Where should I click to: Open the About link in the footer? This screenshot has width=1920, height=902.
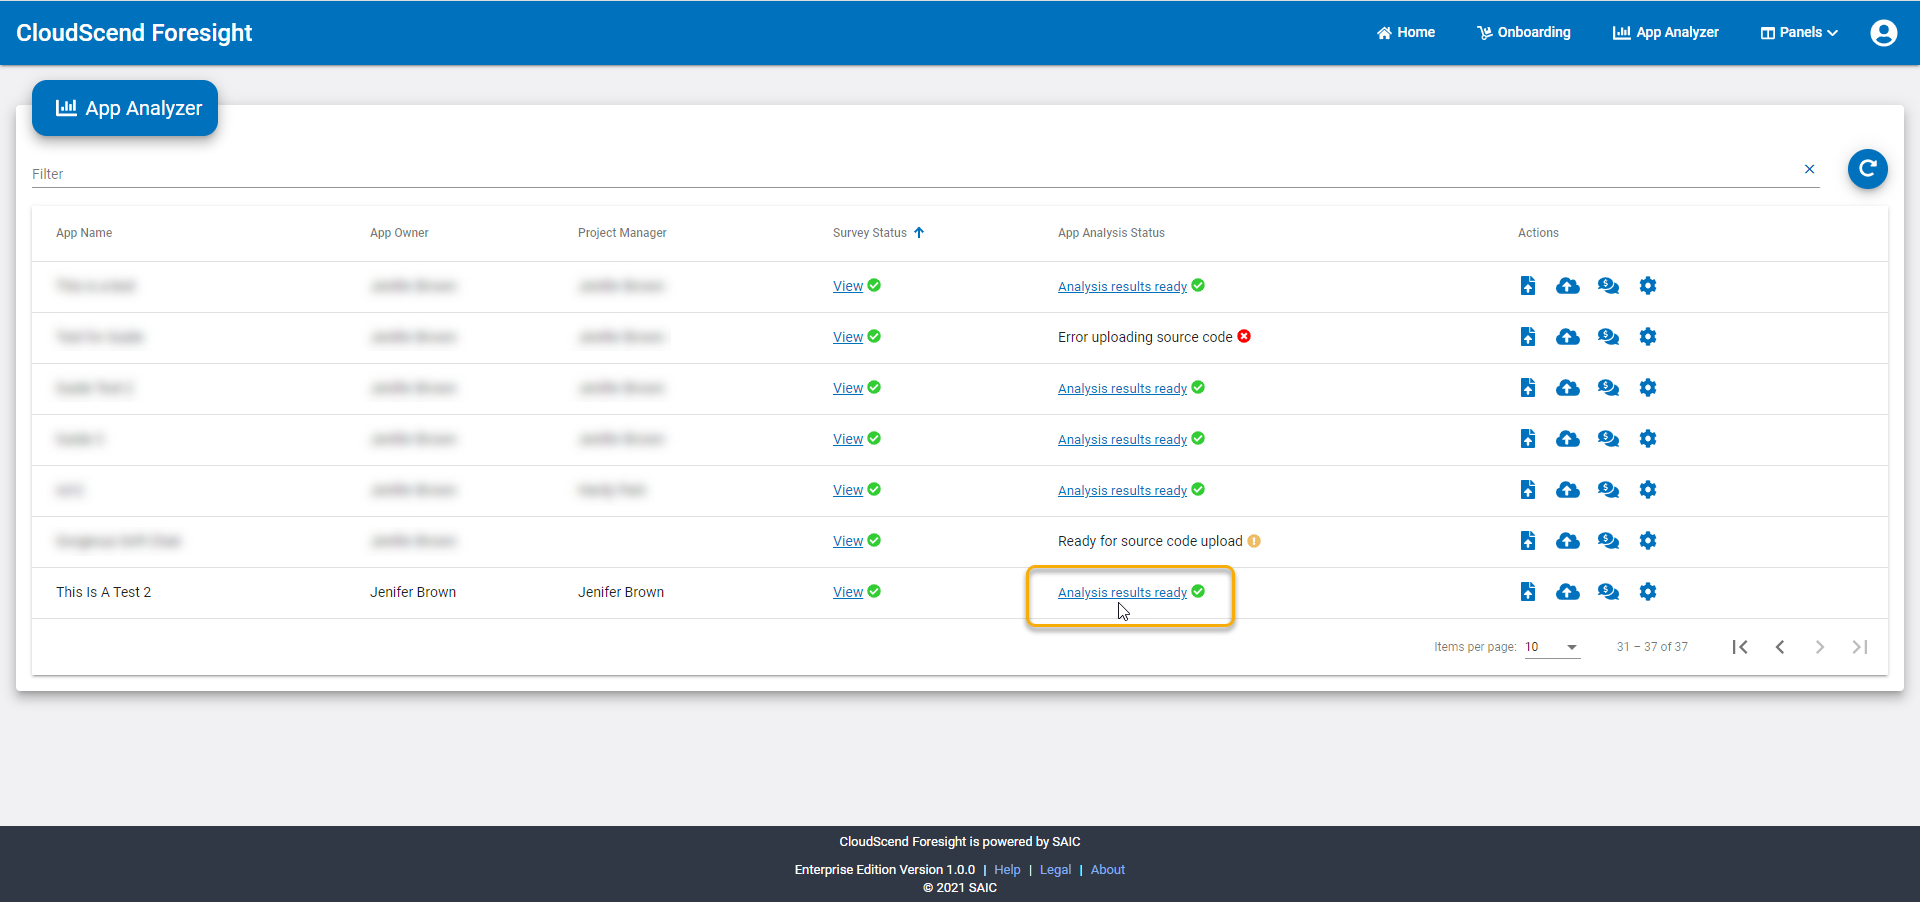coord(1108,870)
